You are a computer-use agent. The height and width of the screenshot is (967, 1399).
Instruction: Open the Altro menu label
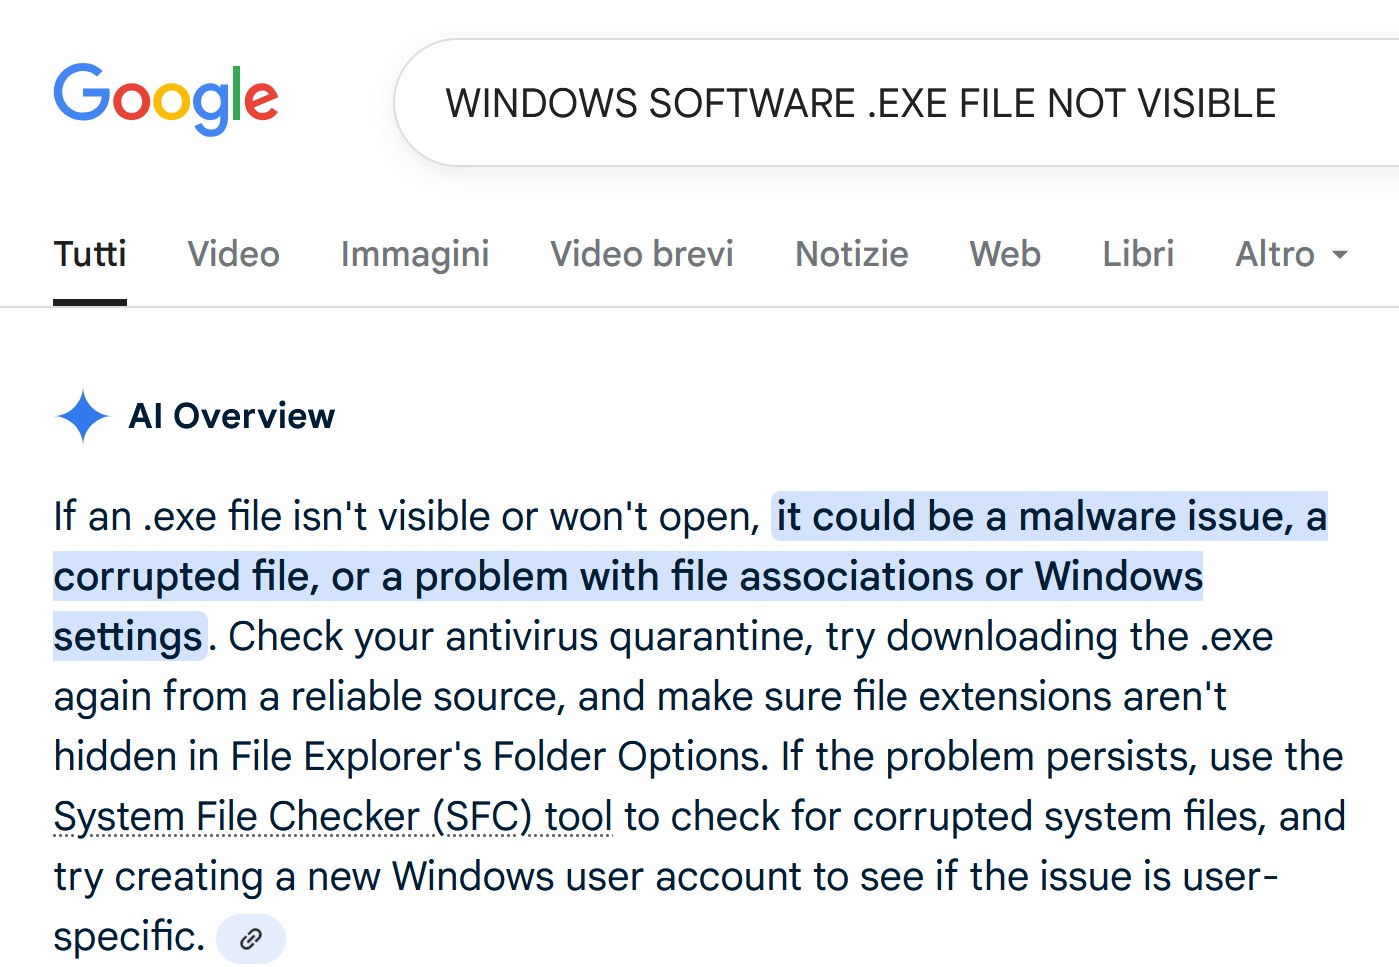tap(1275, 254)
